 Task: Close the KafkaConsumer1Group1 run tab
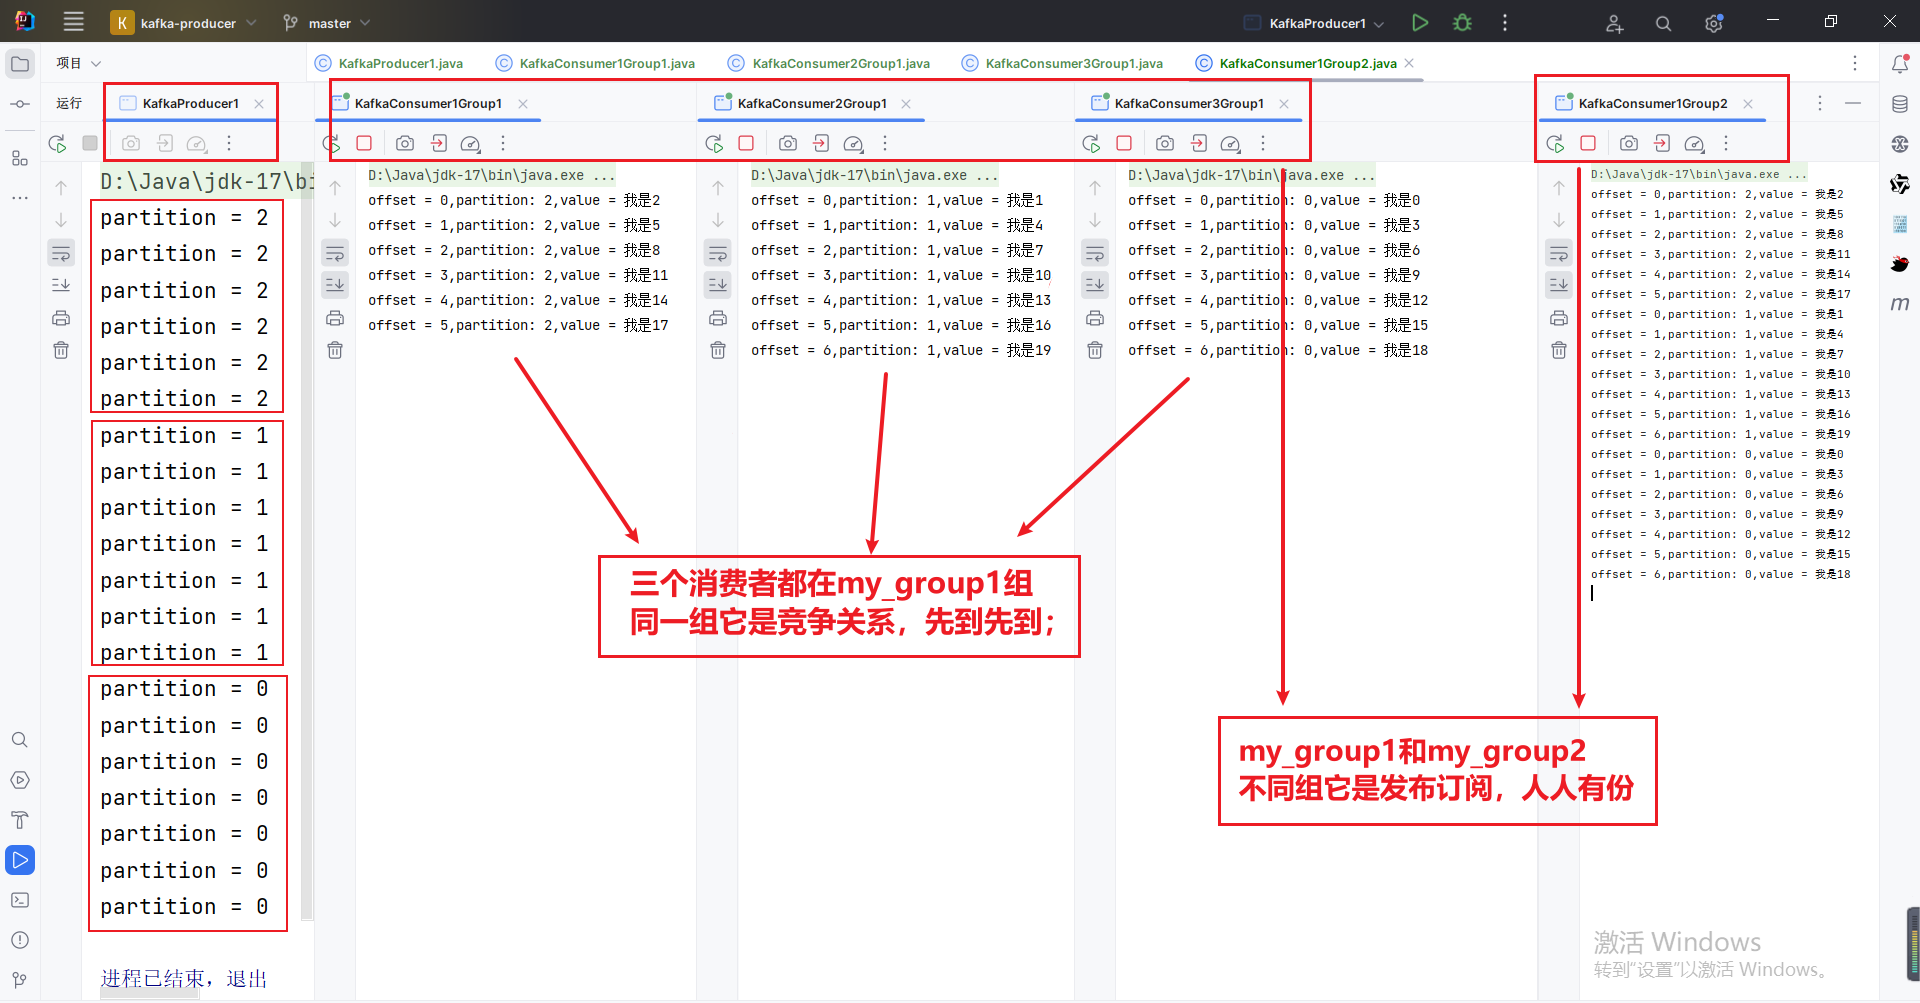[x=523, y=103]
